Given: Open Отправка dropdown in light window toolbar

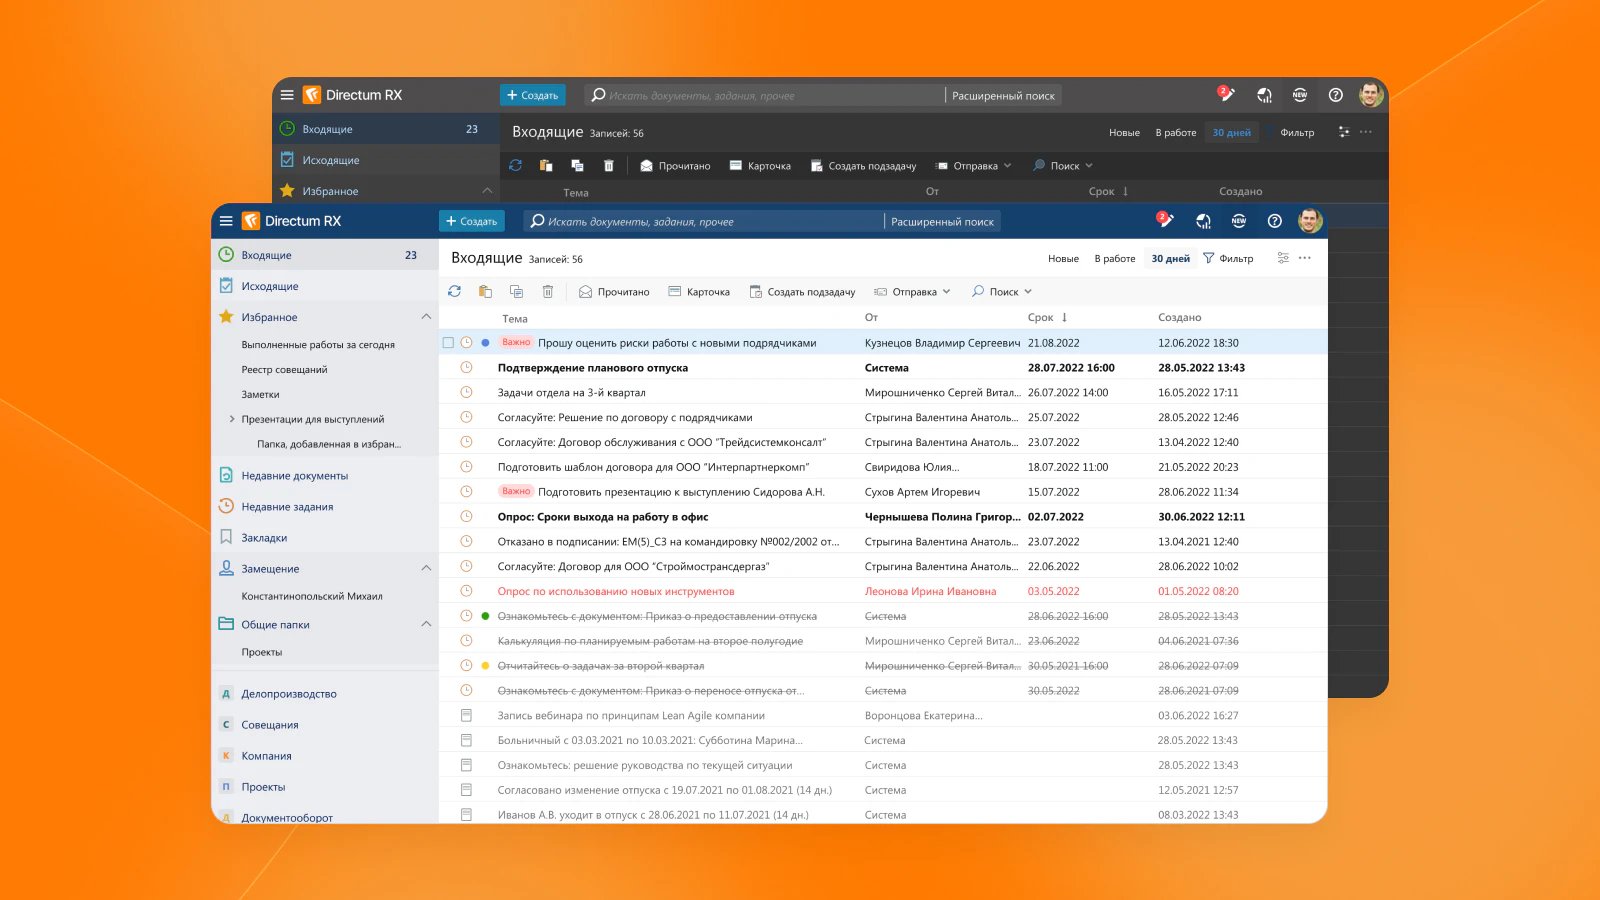Looking at the screenshot, I should pyautogui.click(x=912, y=292).
